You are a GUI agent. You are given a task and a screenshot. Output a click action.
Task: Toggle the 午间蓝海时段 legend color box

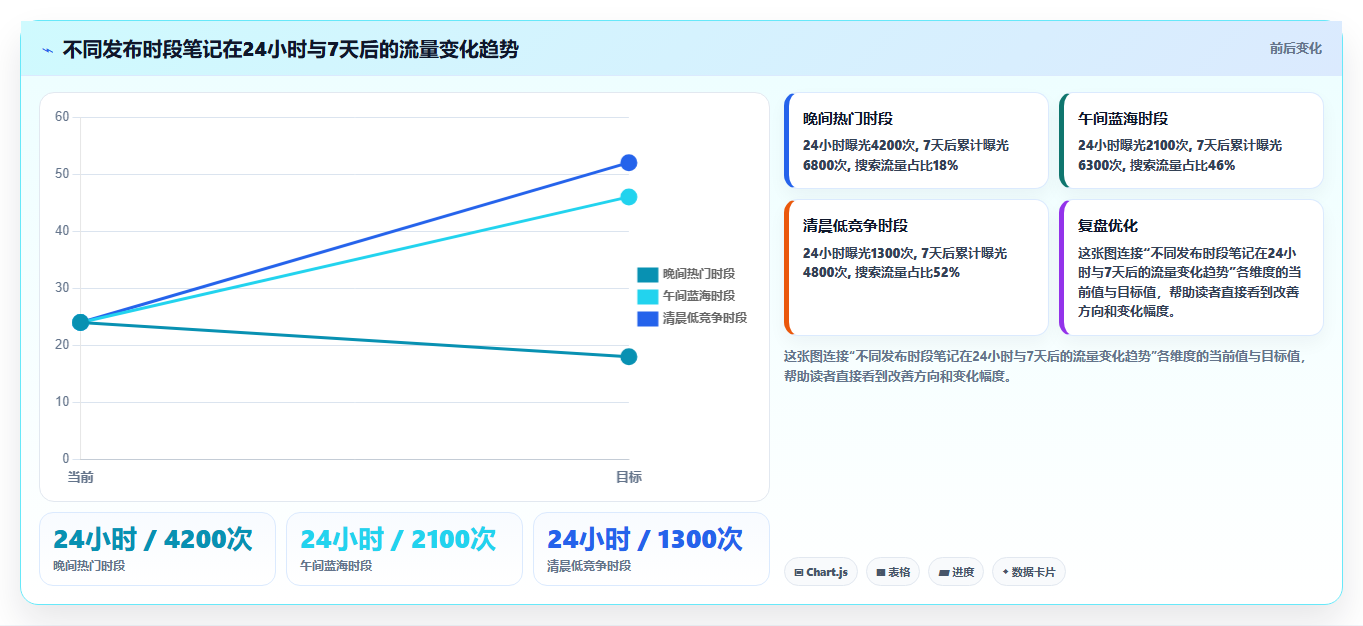[x=647, y=296]
